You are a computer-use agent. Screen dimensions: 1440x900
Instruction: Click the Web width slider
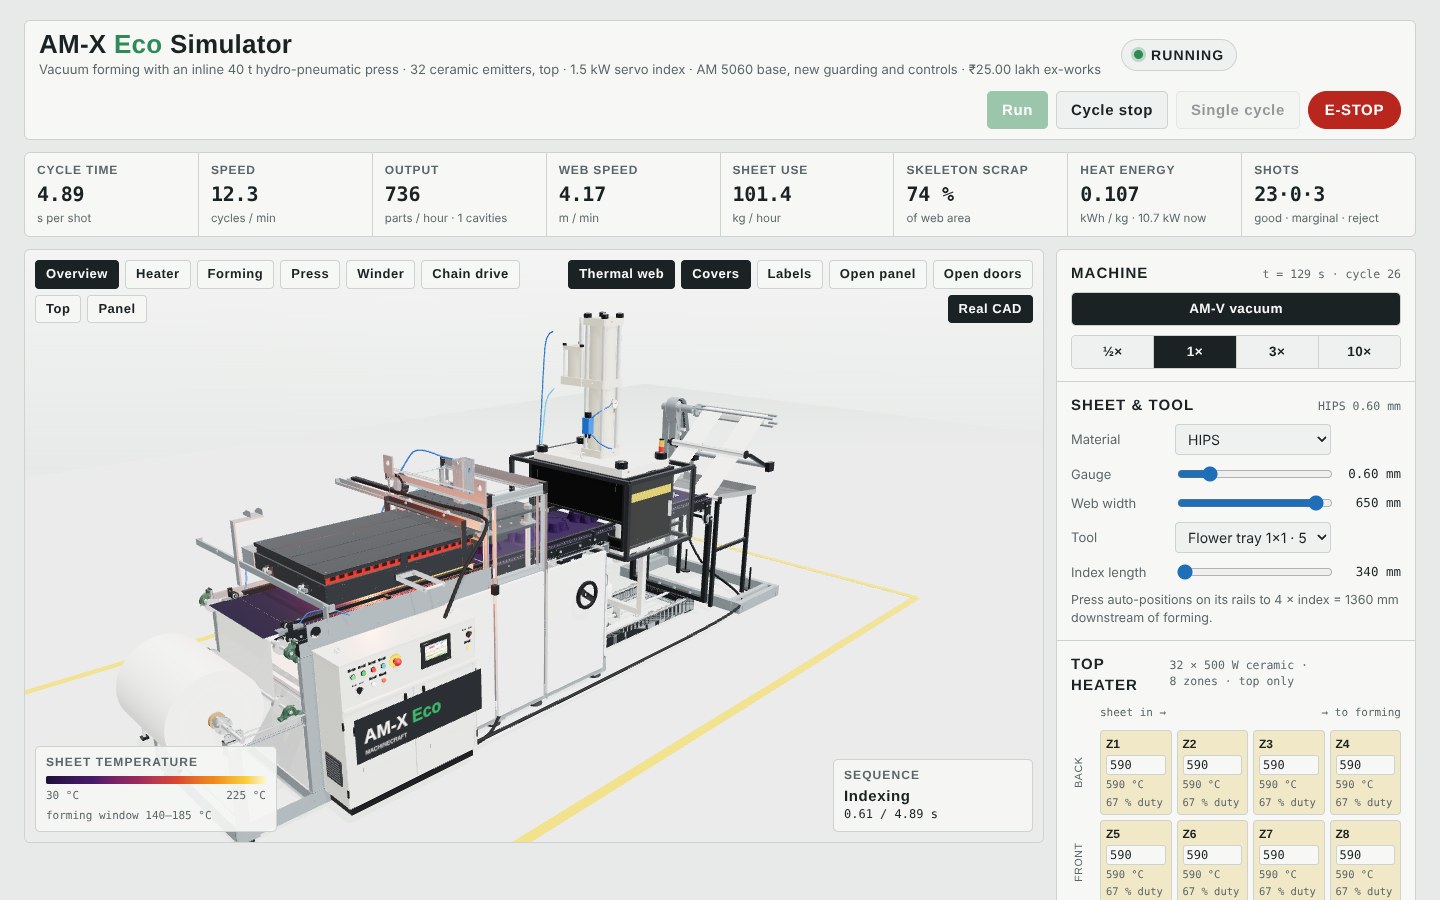(1255, 503)
